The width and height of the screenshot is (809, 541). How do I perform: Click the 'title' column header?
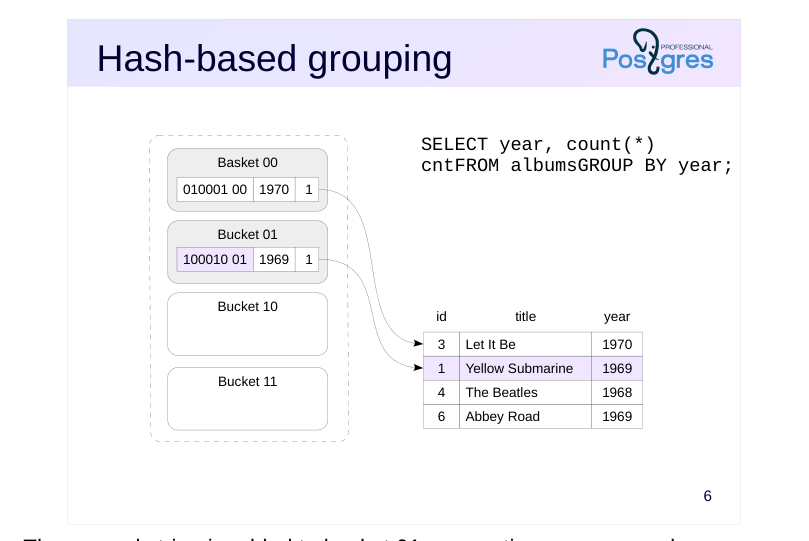[x=525, y=317]
